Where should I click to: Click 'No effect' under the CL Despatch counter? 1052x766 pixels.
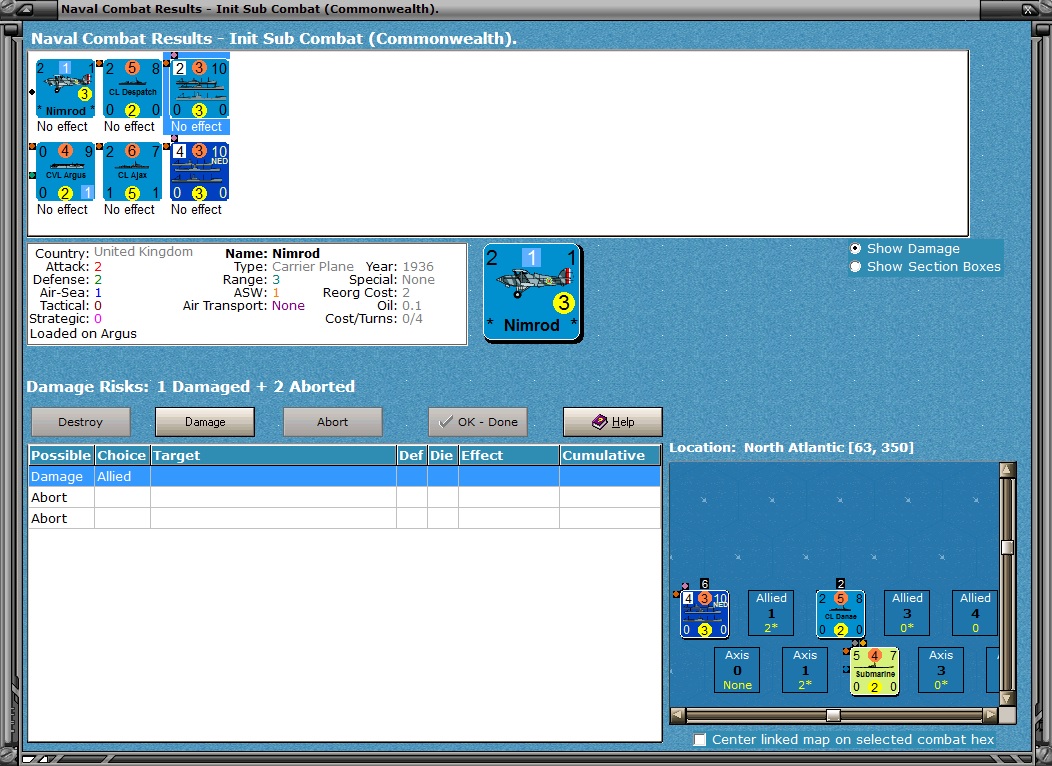click(x=129, y=127)
